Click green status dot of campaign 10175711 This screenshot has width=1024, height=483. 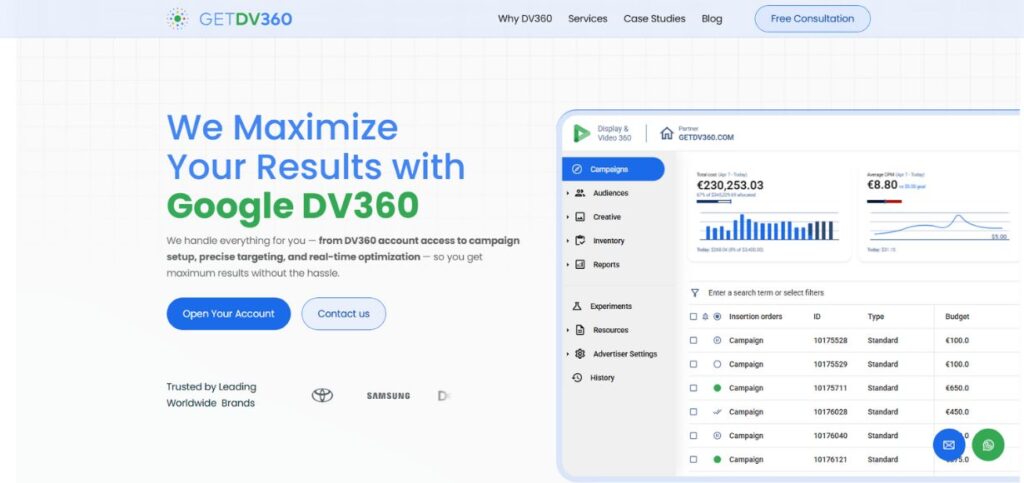click(x=717, y=388)
